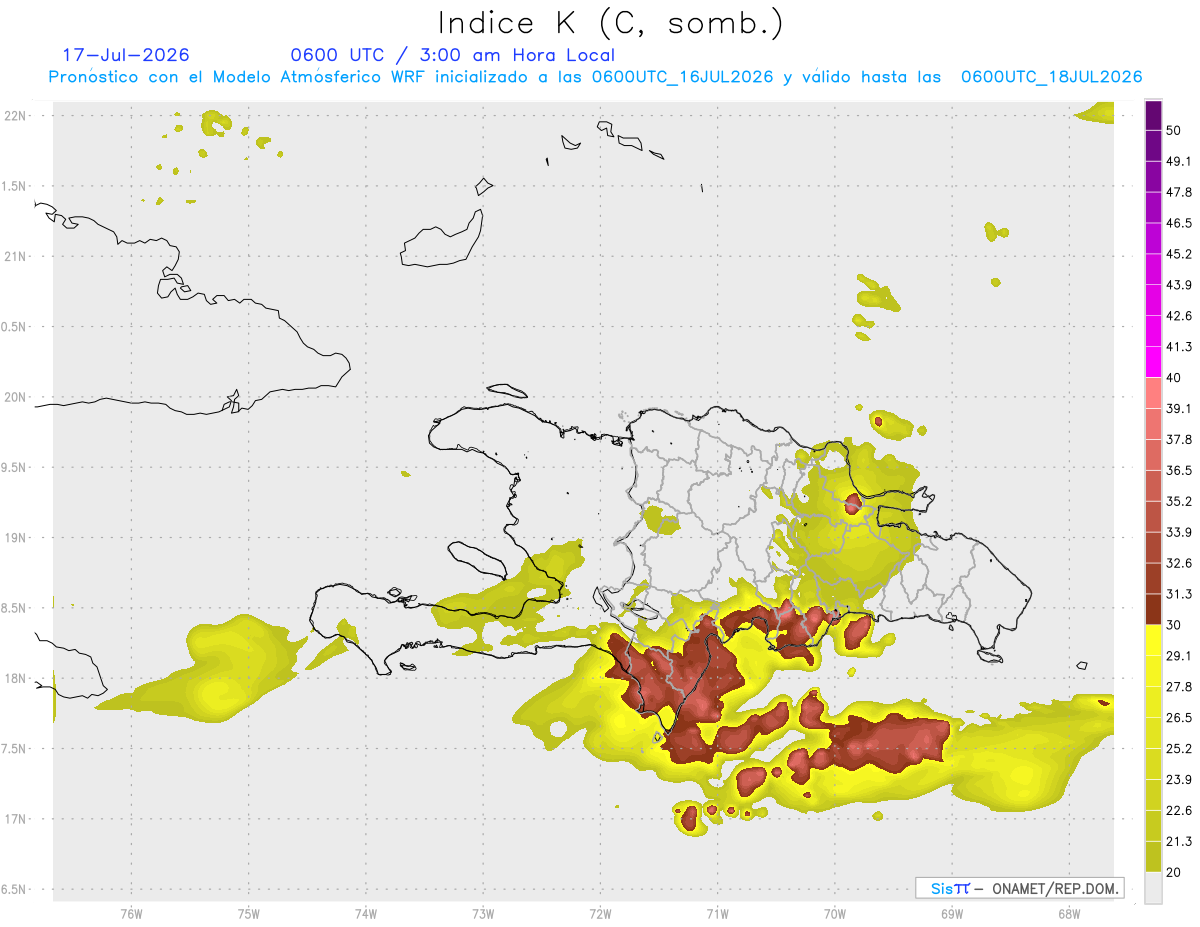Click legend value '26.5'
This screenshot has width=1200, height=927.
[x=1179, y=718]
